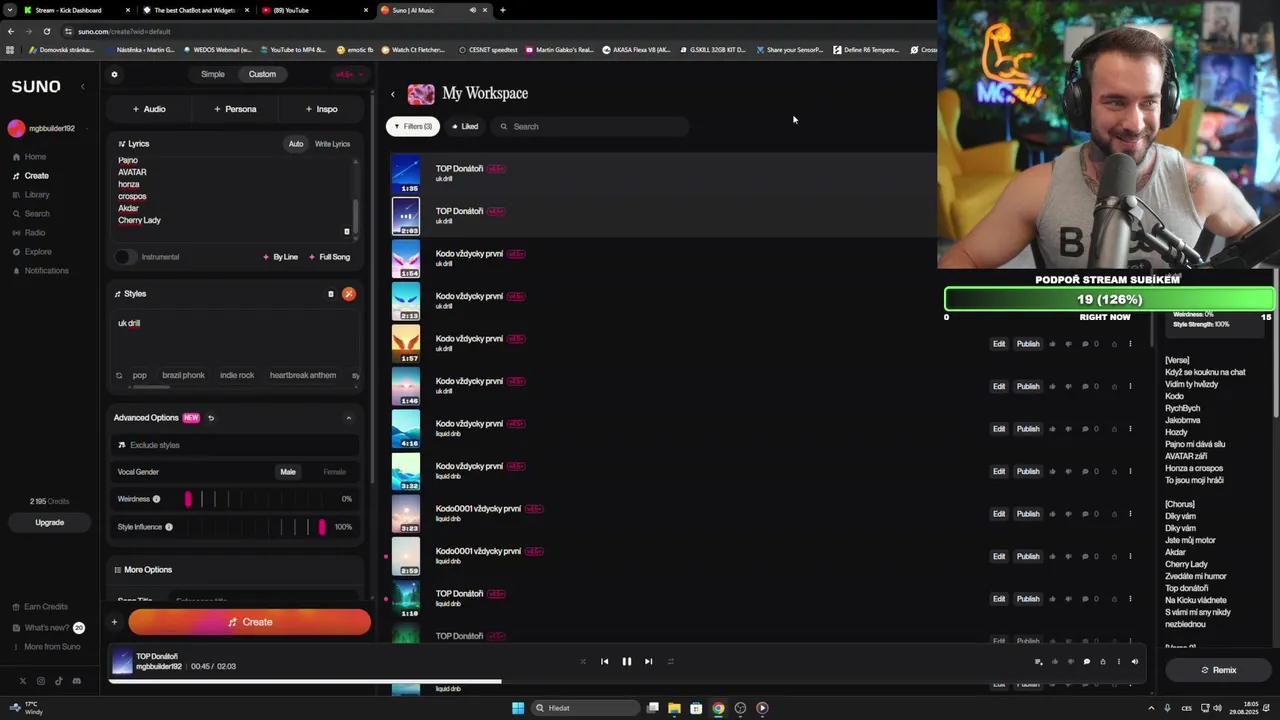Delete styles using the Styles trash icon

(x=331, y=294)
